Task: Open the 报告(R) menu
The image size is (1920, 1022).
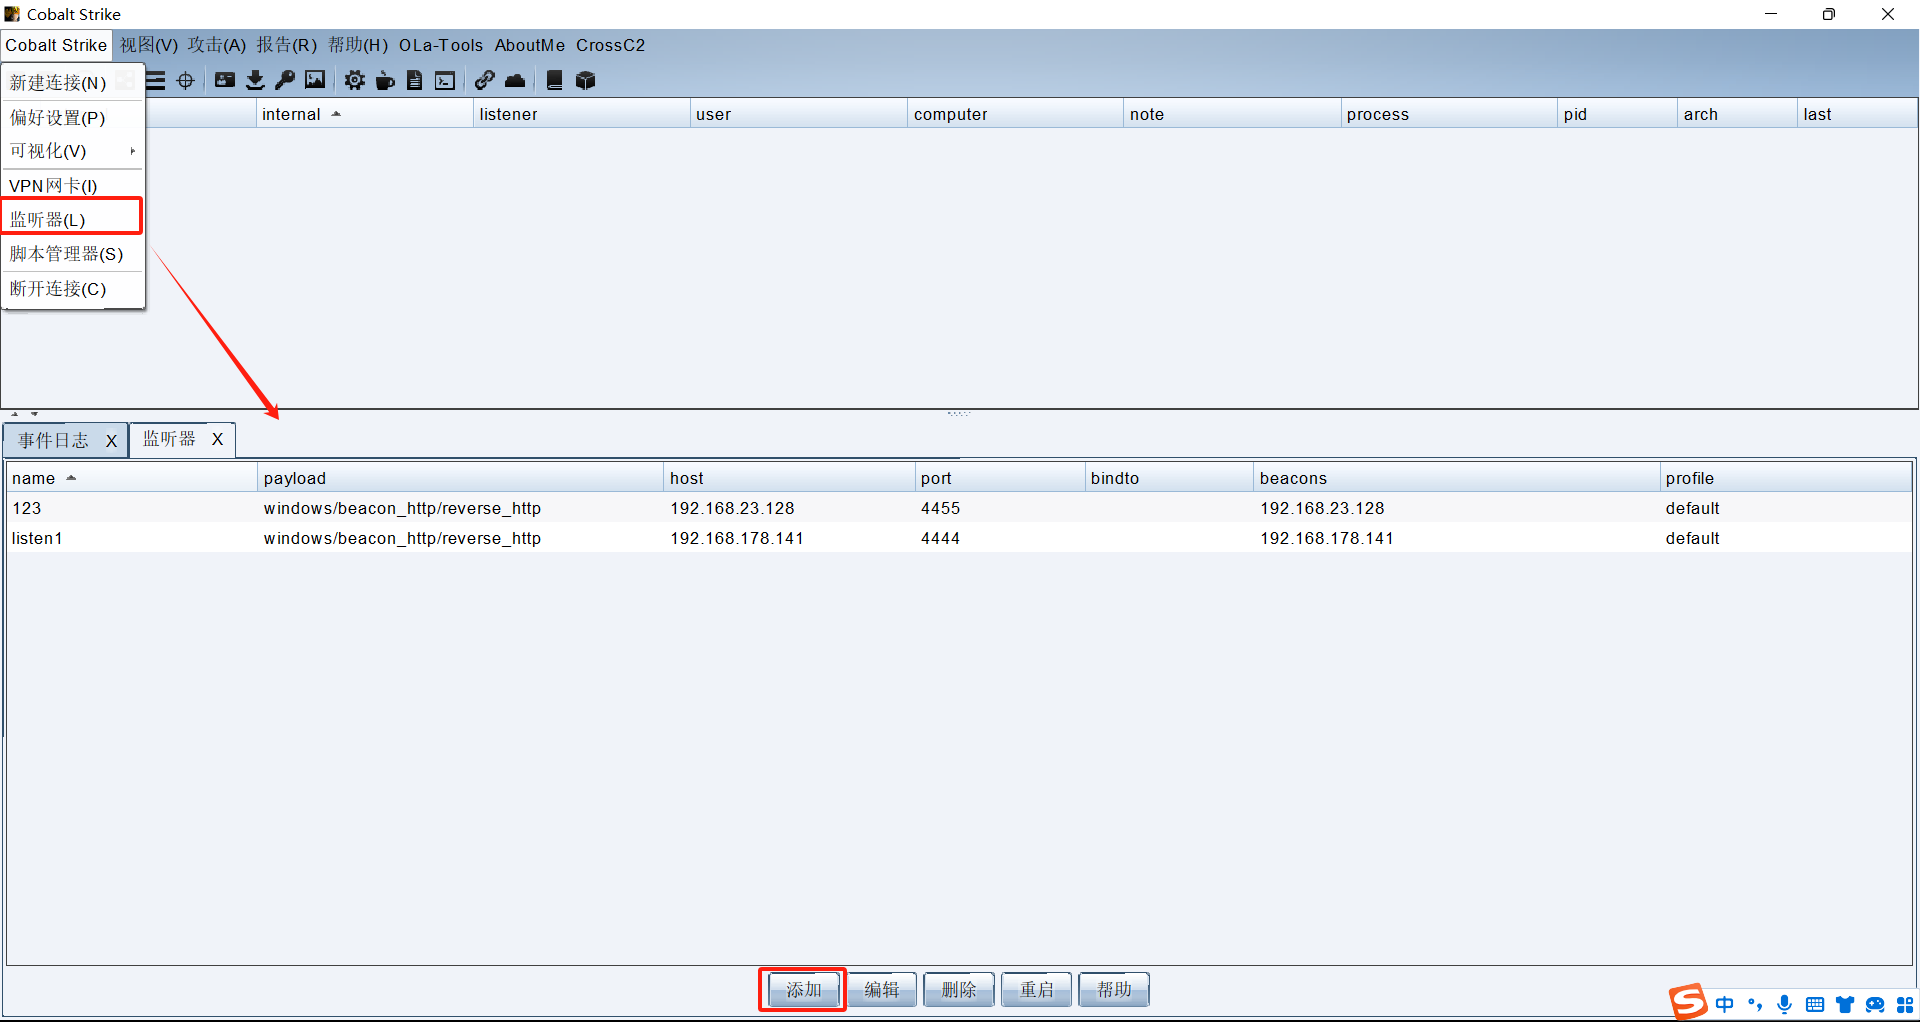Action: pyautogui.click(x=287, y=45)
